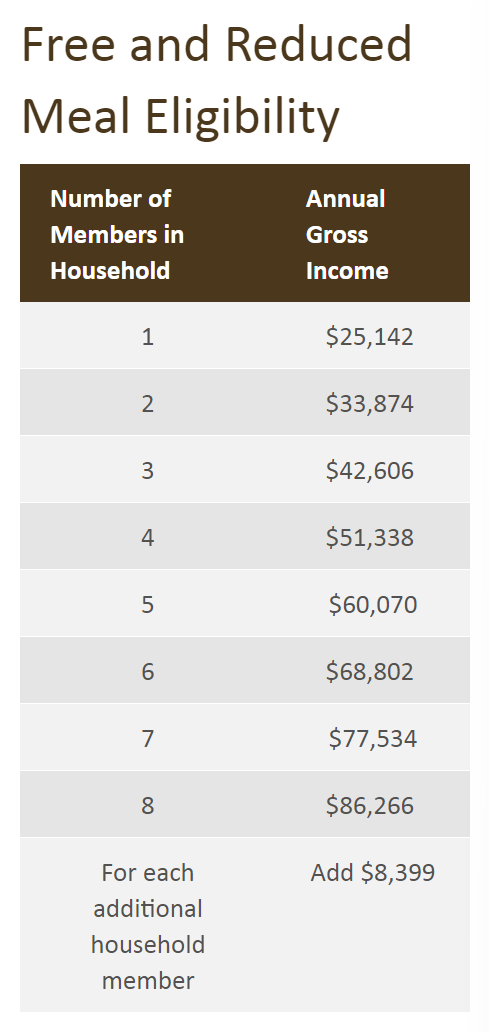Select household size 2 cell
489x1032 pixels.
pyautogui.click(x=148, y=403)
